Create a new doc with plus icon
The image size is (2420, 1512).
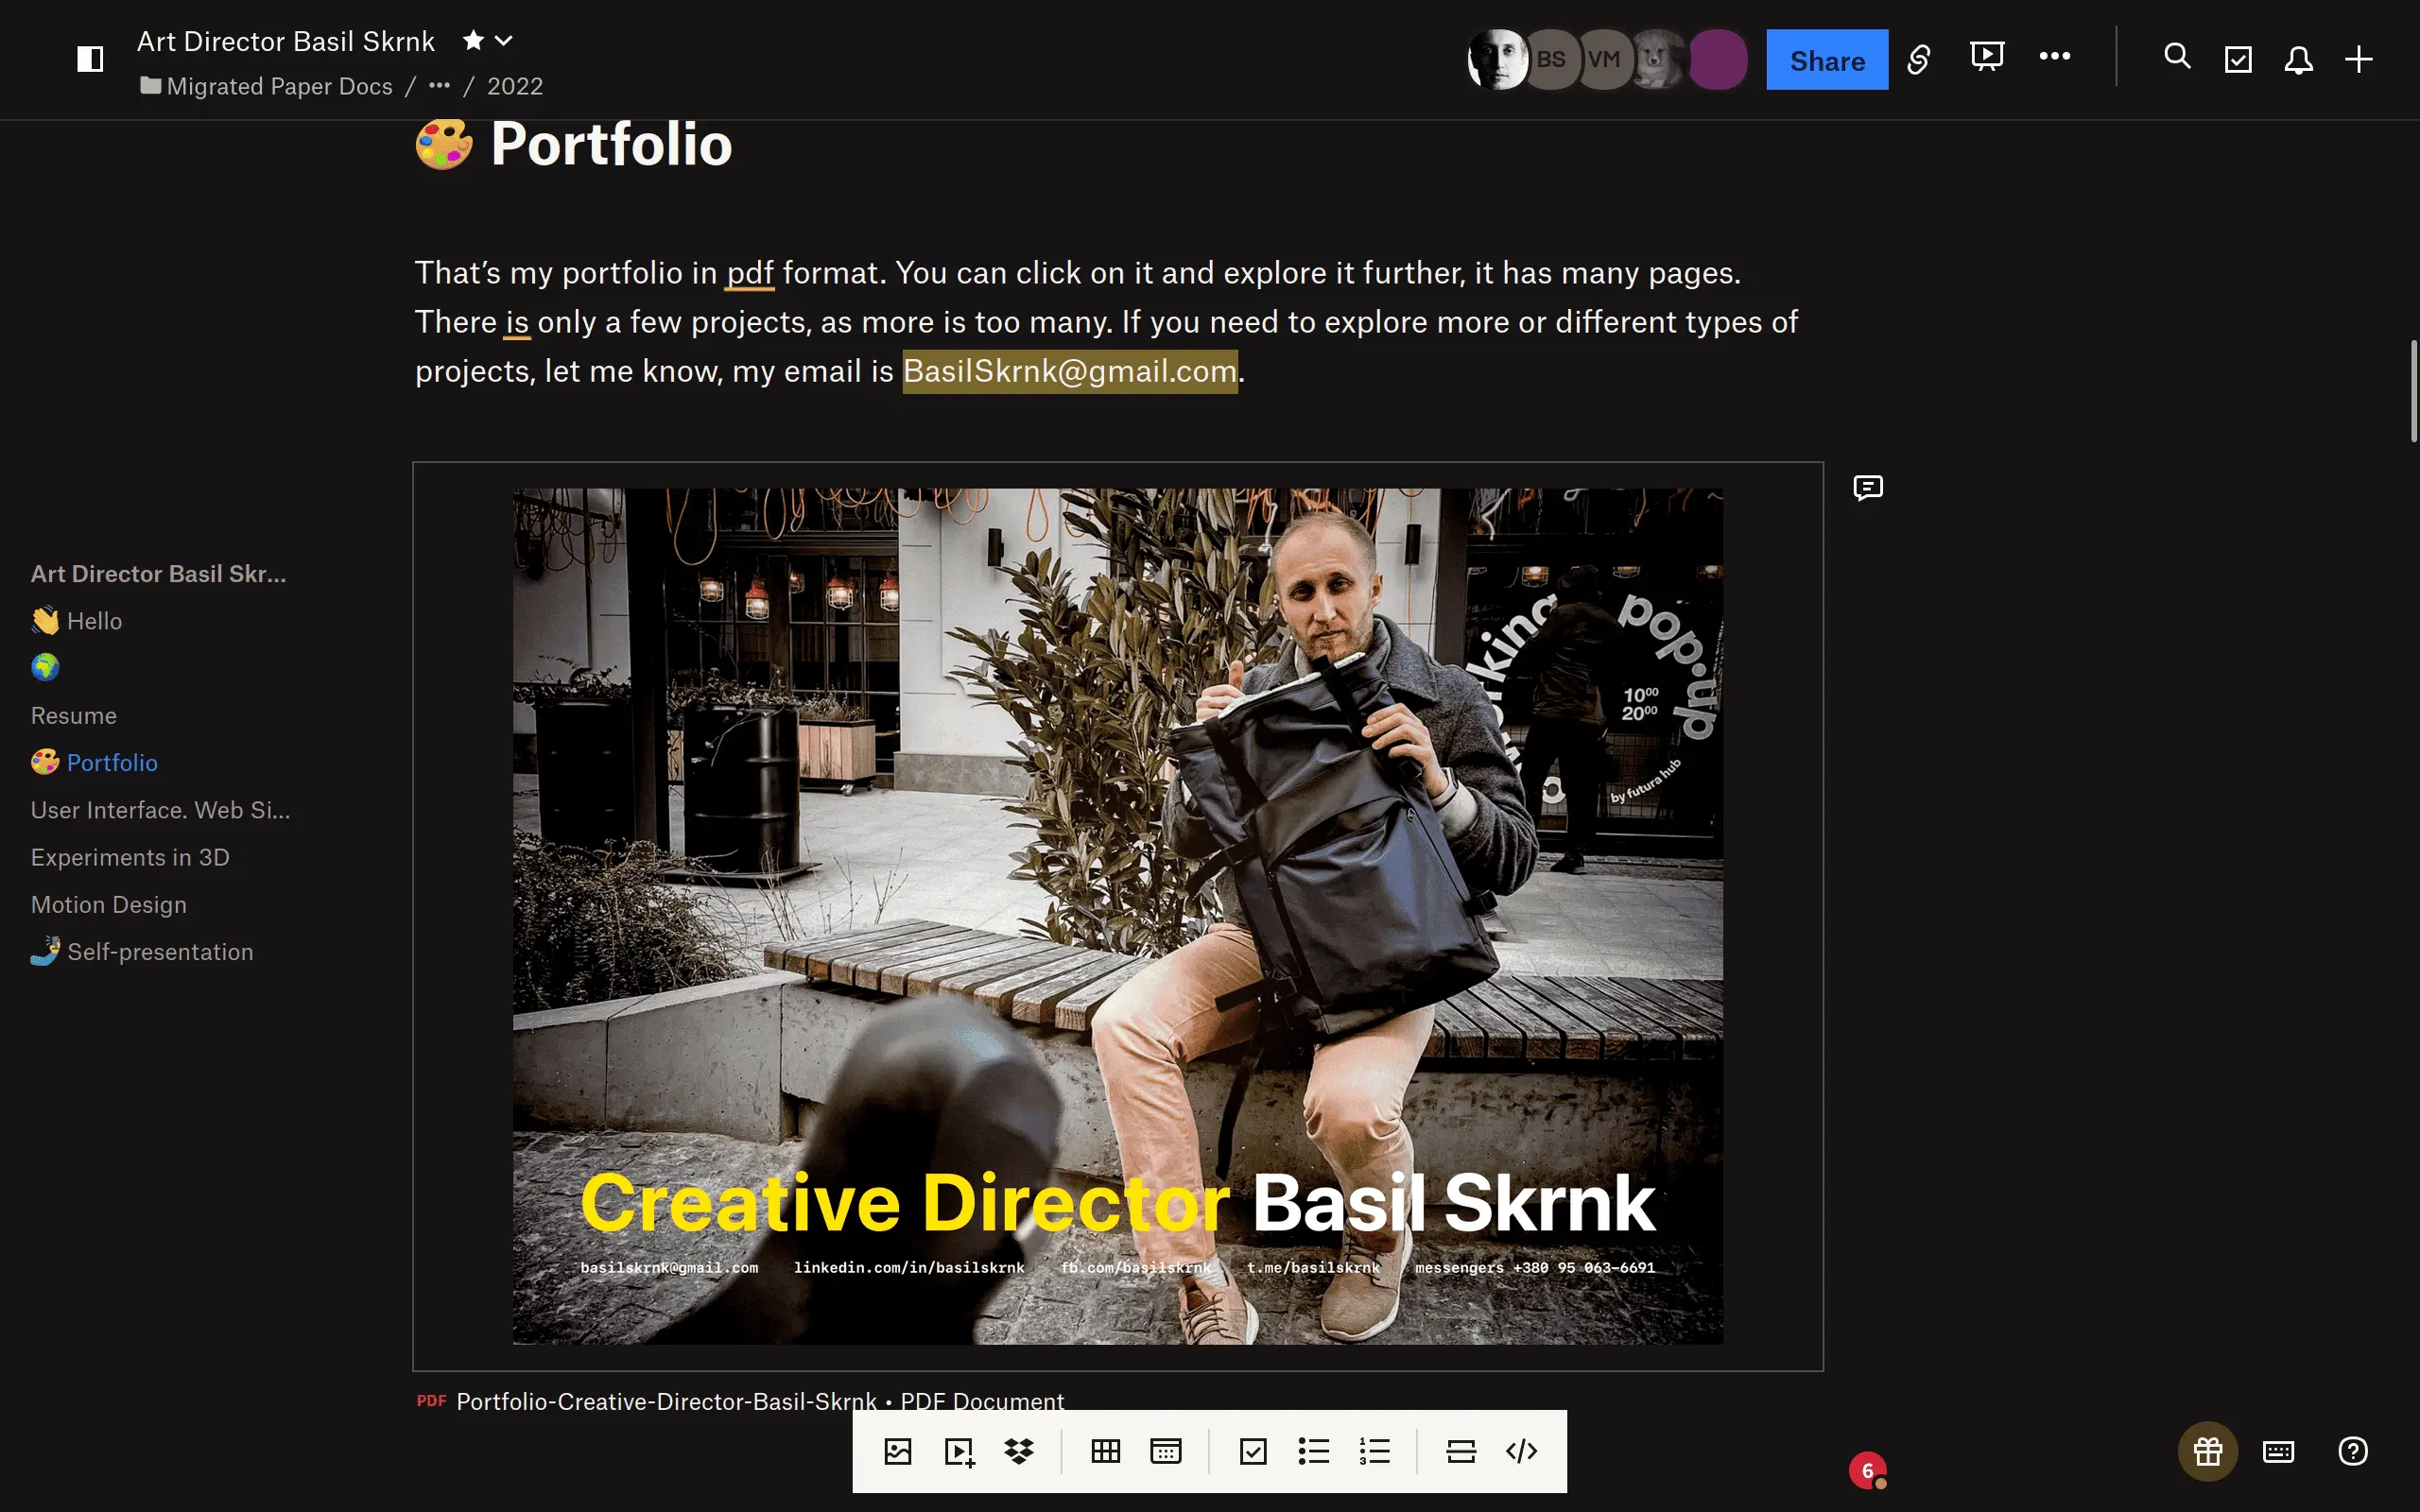point(2358,59)
